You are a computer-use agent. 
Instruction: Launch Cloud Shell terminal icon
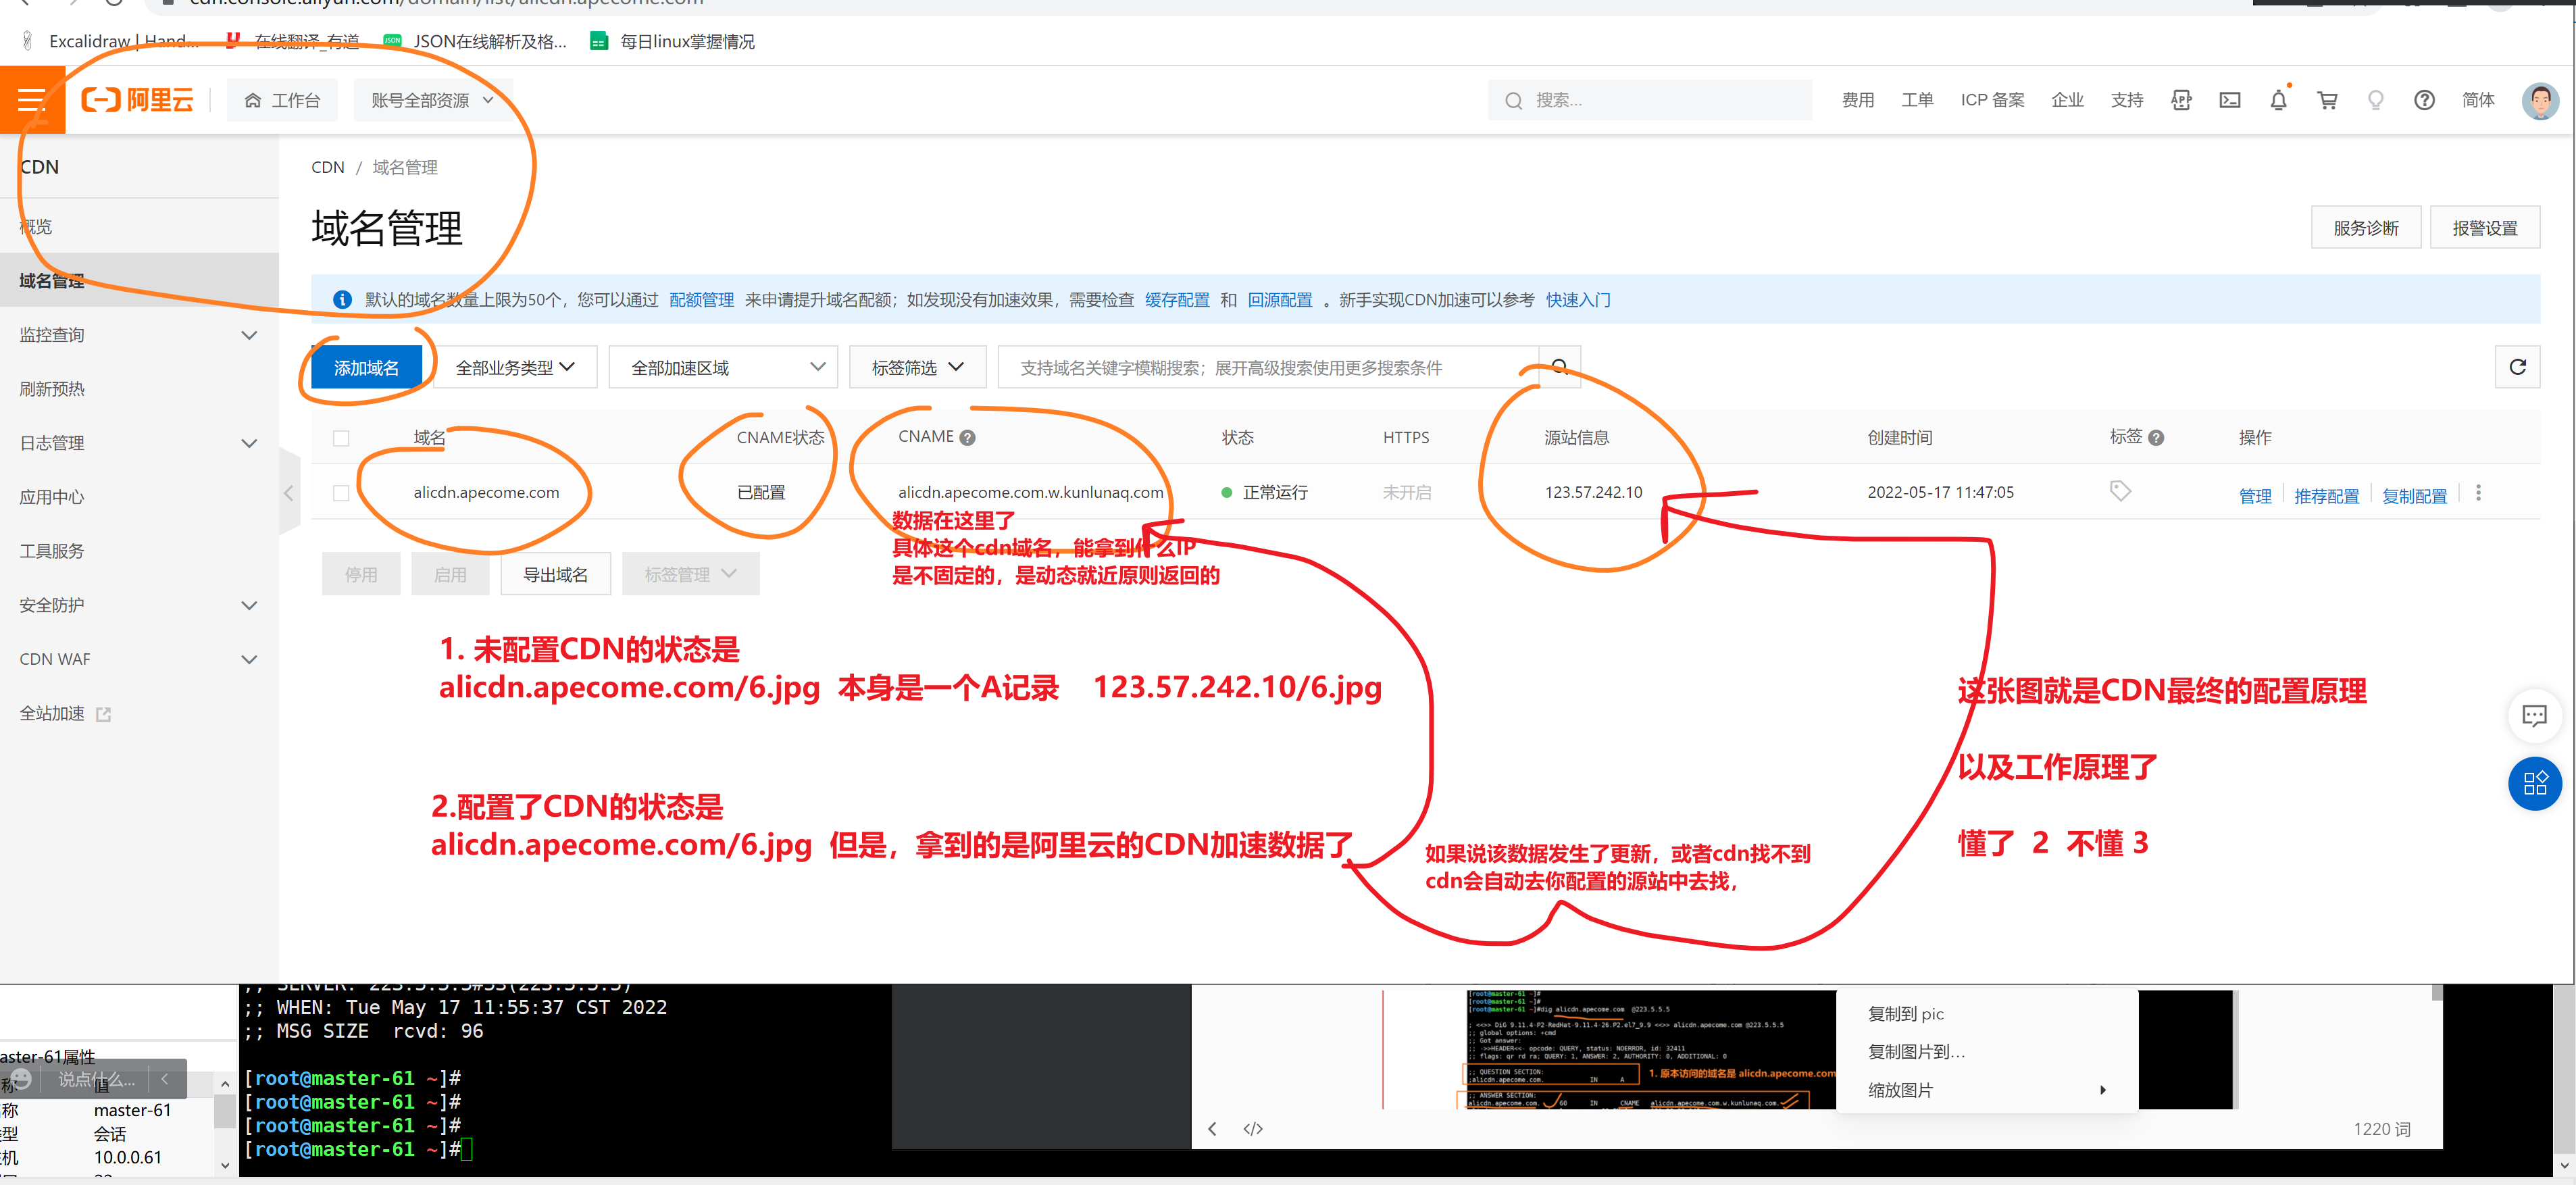(x=2230, y=100)
